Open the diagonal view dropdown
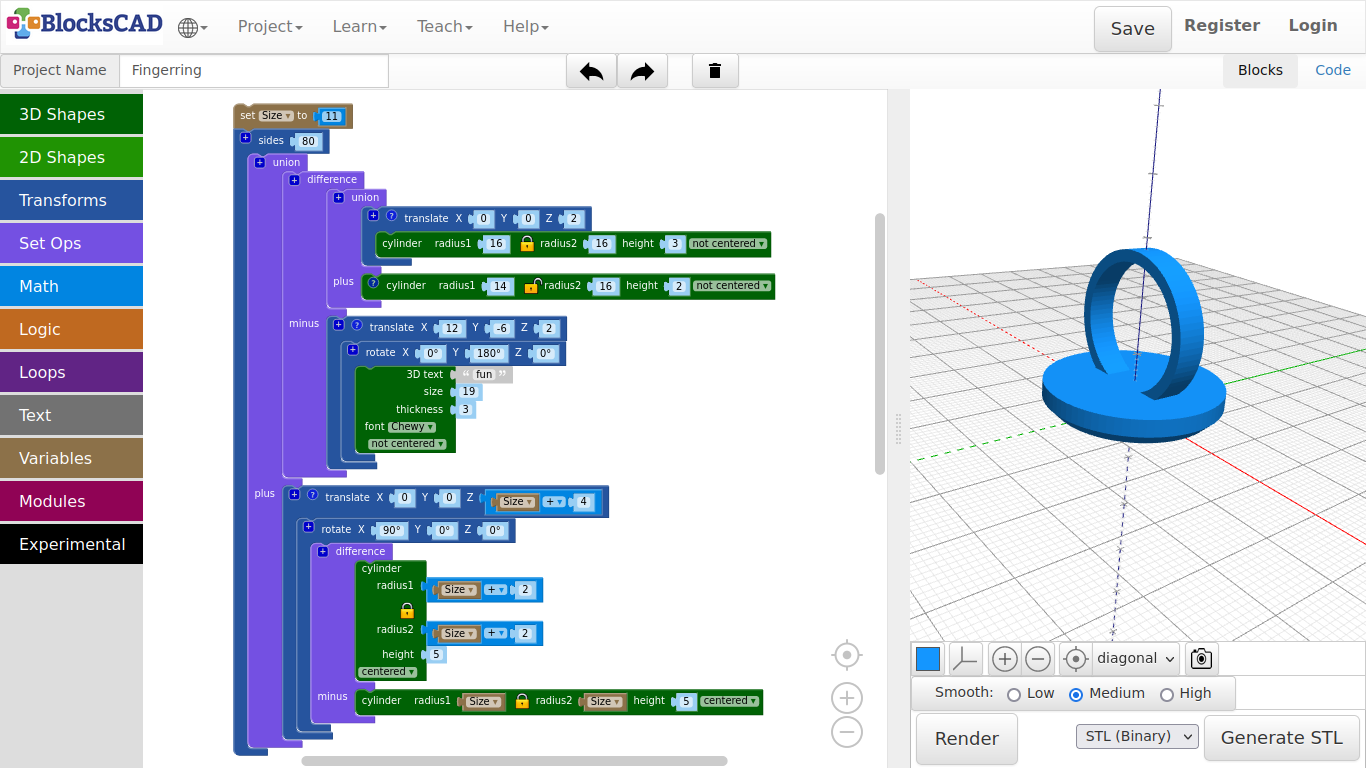Viewport: 1366px width, 768px height. (x=1135, y=659)
